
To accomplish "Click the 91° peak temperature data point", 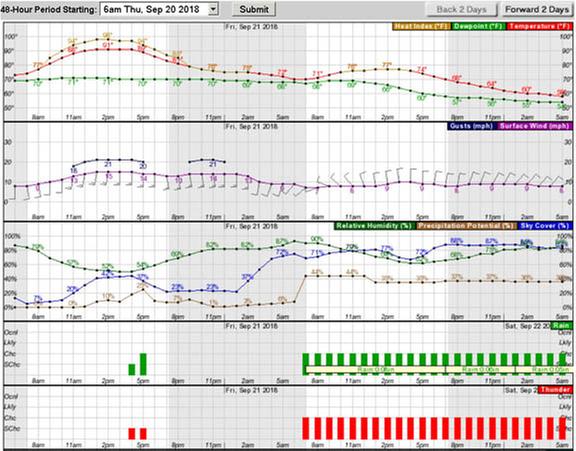I will 108,50.
